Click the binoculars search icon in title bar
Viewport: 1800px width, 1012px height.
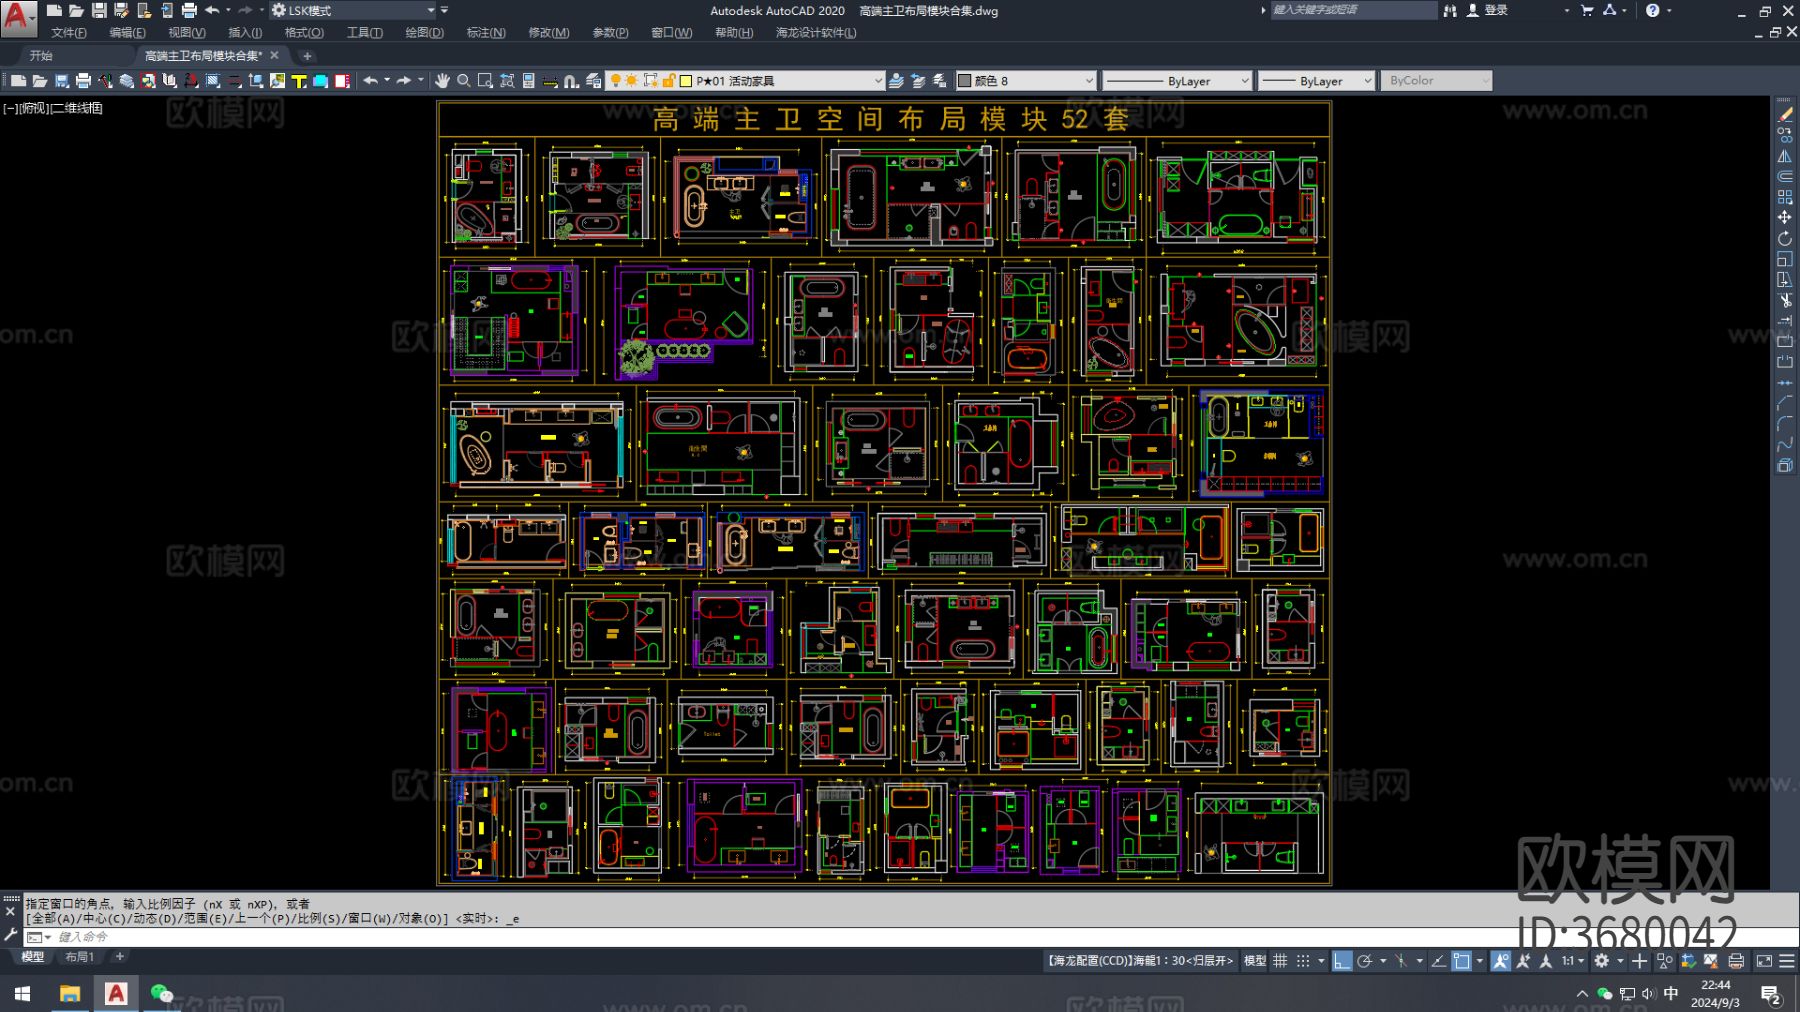pos(1450,10)
